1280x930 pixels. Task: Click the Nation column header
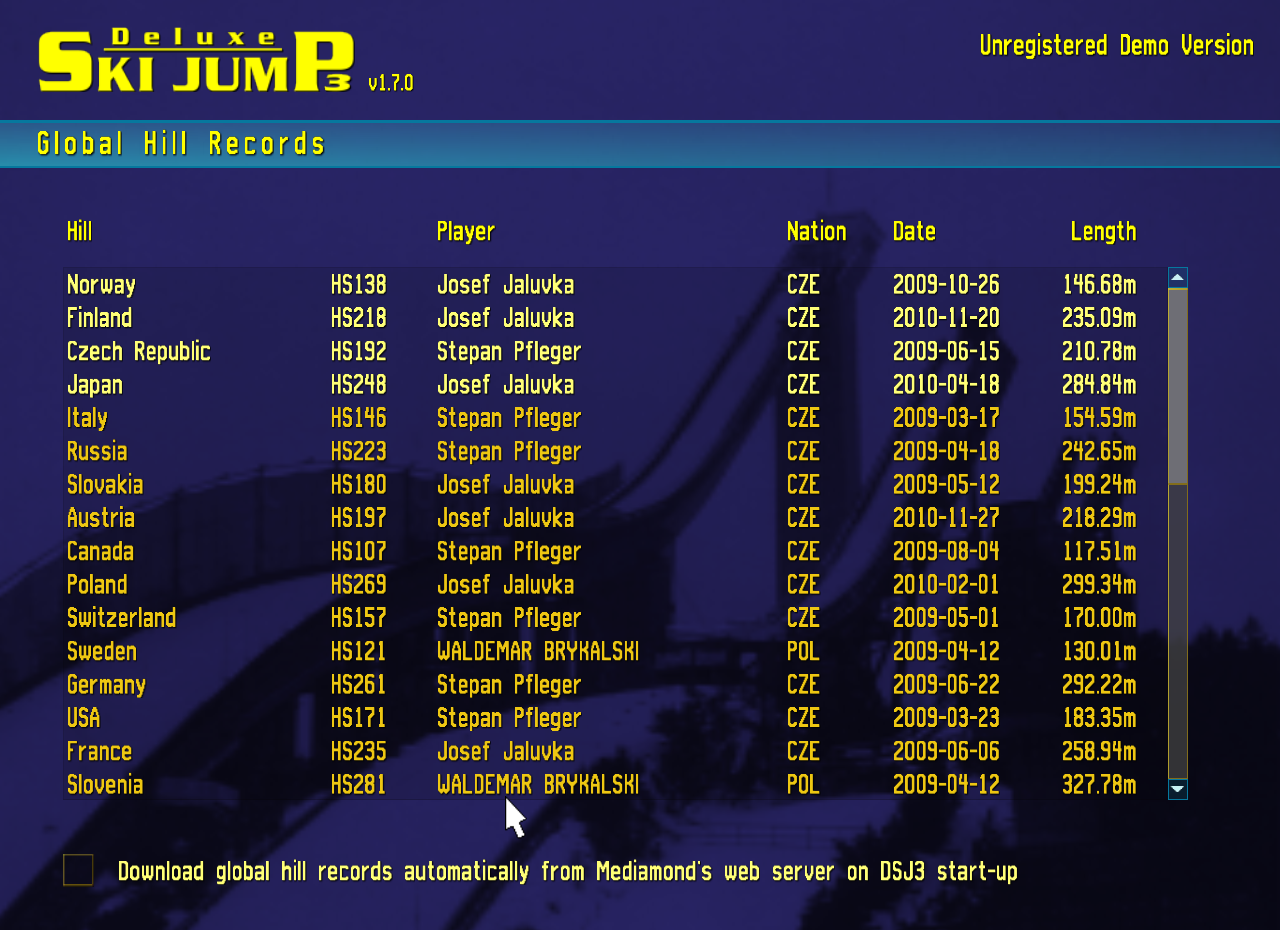(x=816, y=232)
